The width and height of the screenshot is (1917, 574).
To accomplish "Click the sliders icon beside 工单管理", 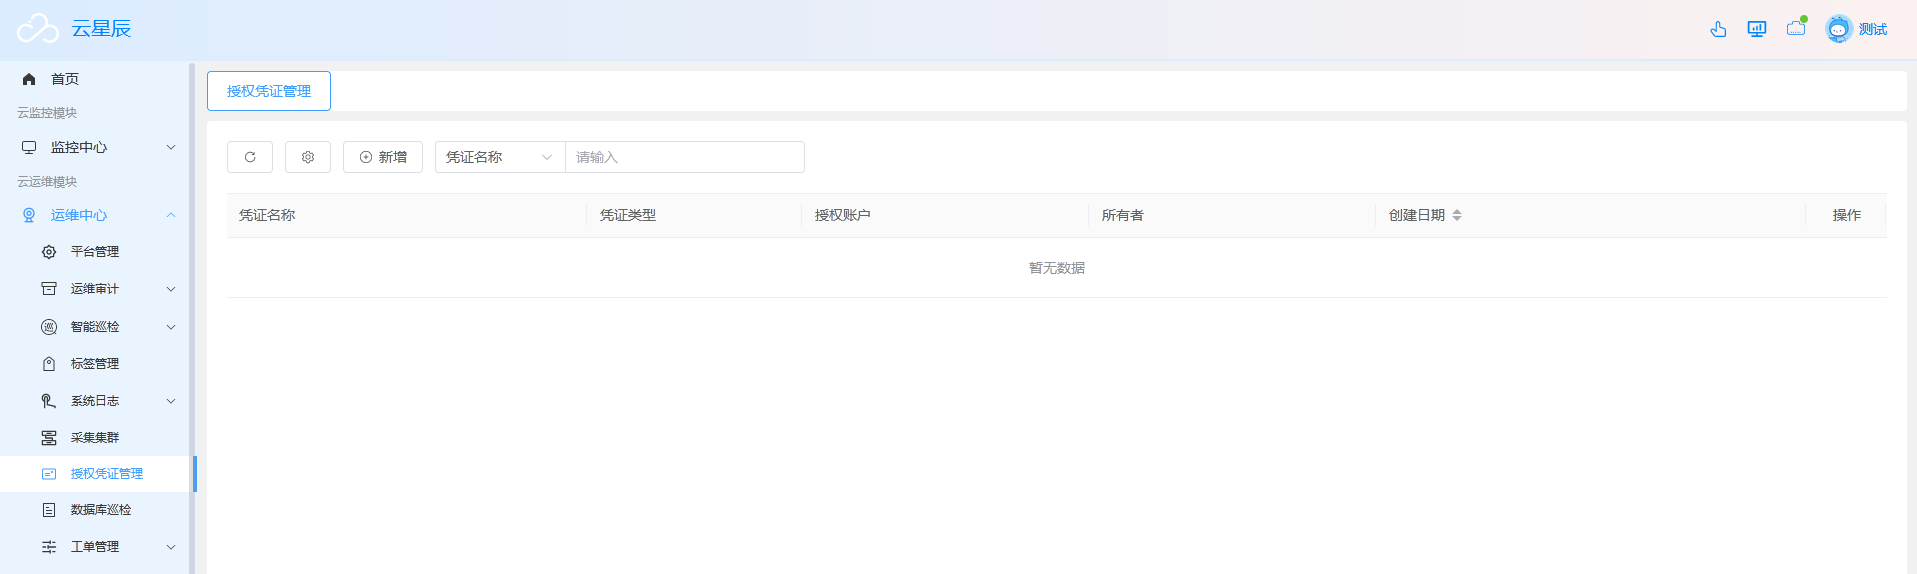I will (49, 547).
